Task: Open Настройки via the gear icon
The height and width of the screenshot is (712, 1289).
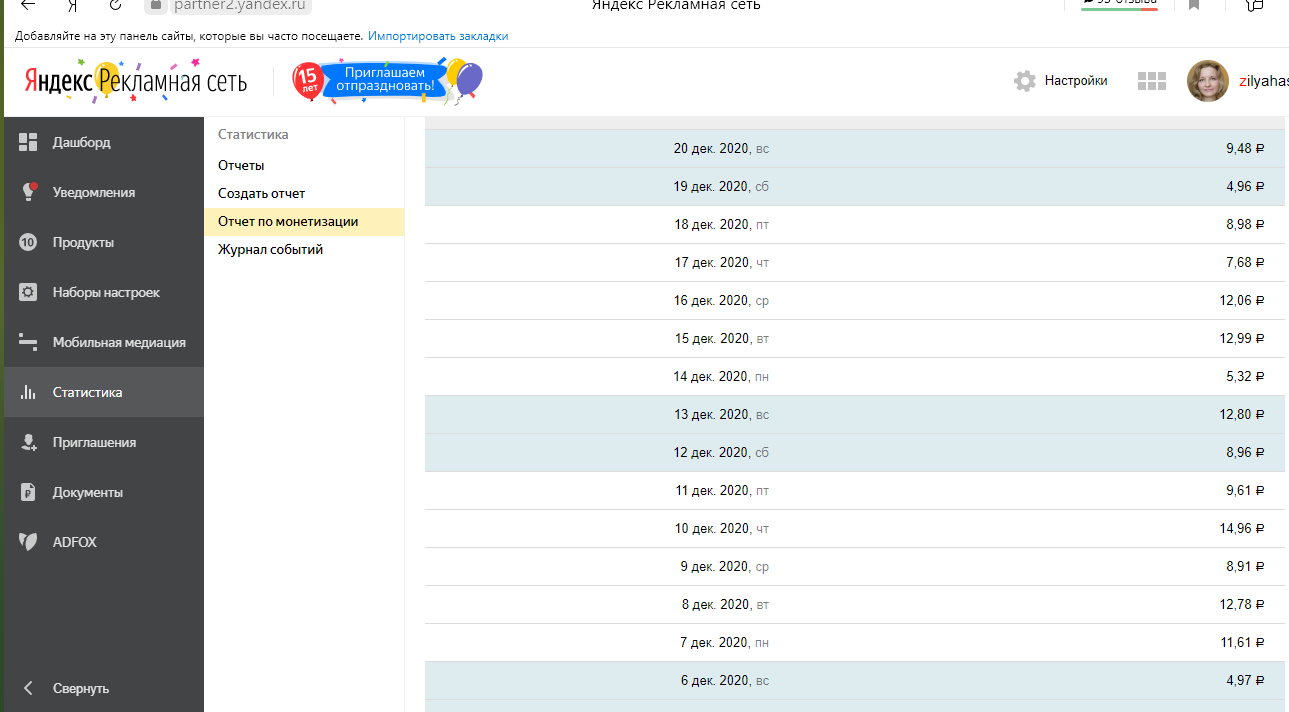Action: (1025, 81)
